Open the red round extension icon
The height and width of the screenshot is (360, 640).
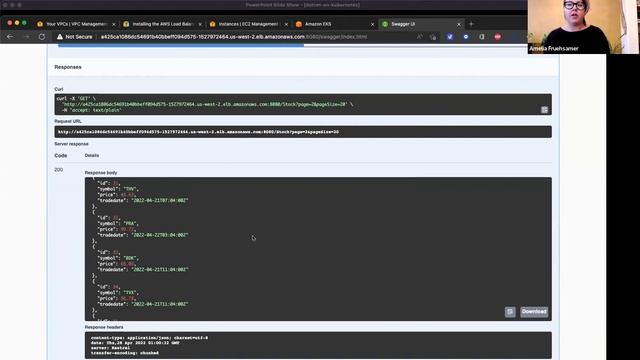coord(498,37)
